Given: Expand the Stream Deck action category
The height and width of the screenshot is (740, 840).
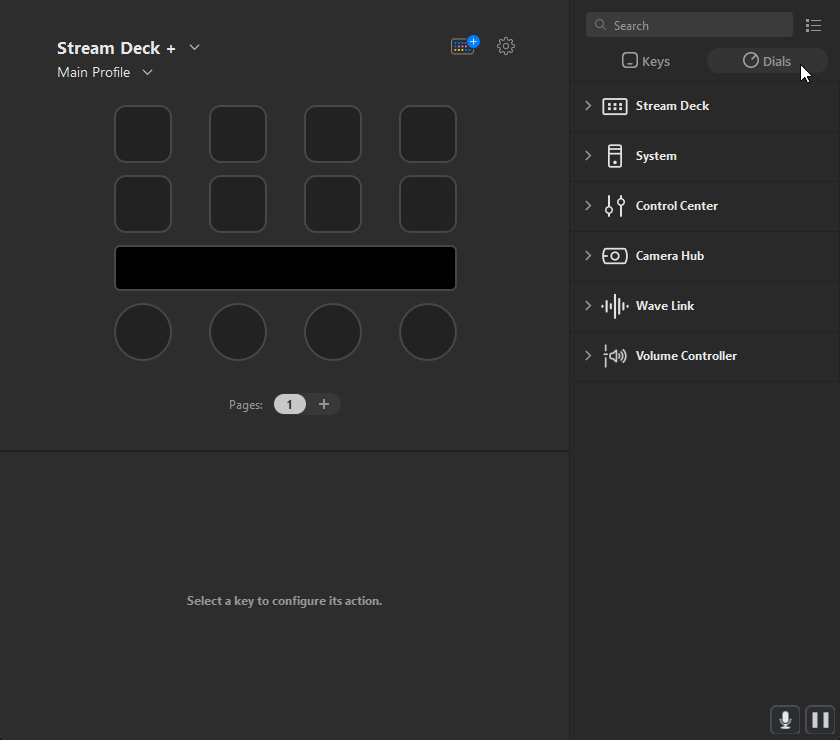Looking at the screenshot, I should pyautogui.click(x=588, y=106).
